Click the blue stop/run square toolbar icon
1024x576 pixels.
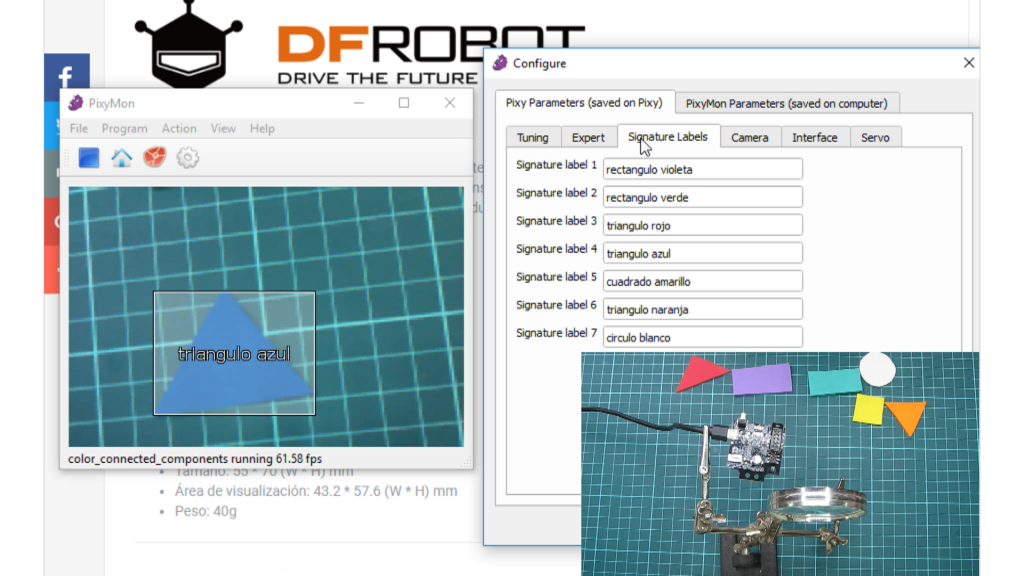pyautogui.click(x=89, y=158)
